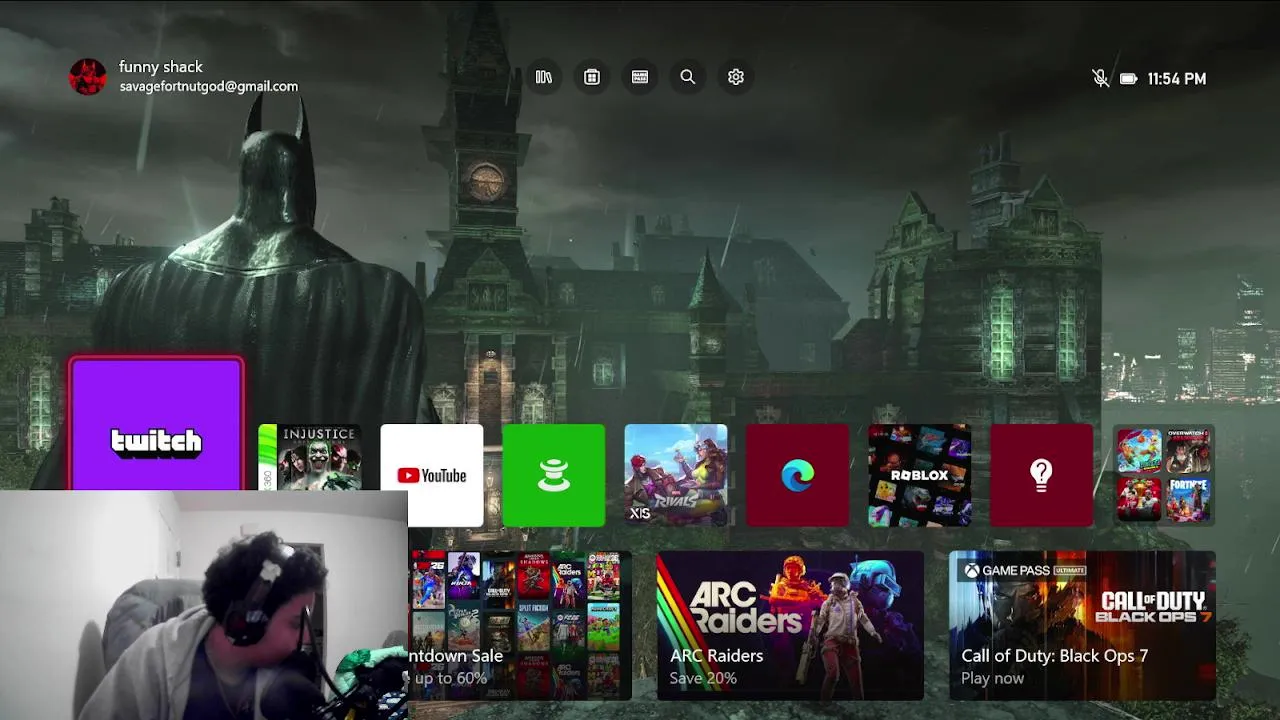Click the muted microphone status icon
Viewport: 1280px width, 720px height.
click(1100, 78)
